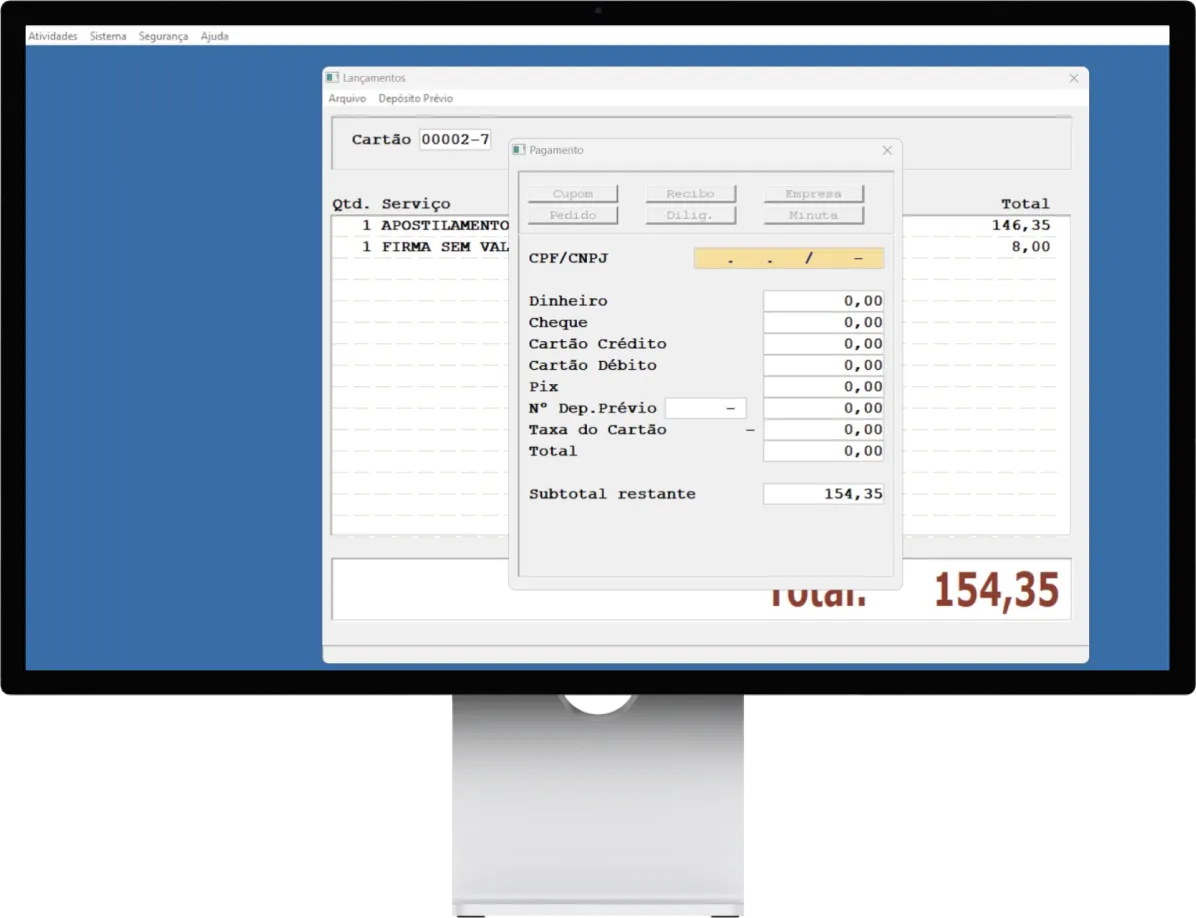Click the Cupom button
Viewport: 1196px width, 918px height.
tap(573, 194)
